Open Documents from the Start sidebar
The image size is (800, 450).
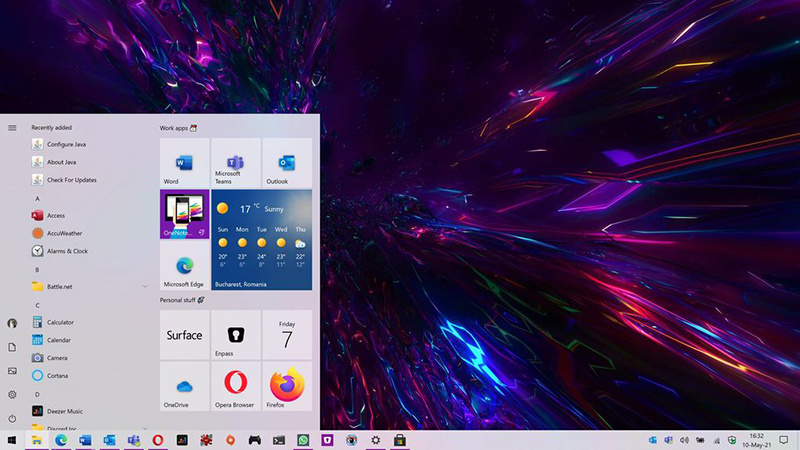(12, 347)
